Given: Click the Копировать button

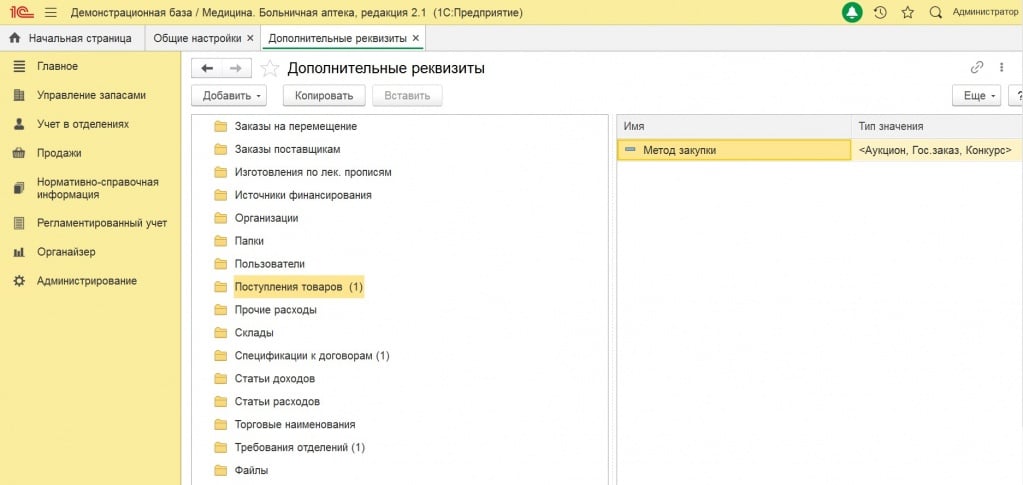Looking at the screenshot, I should (x=324, y=96).
